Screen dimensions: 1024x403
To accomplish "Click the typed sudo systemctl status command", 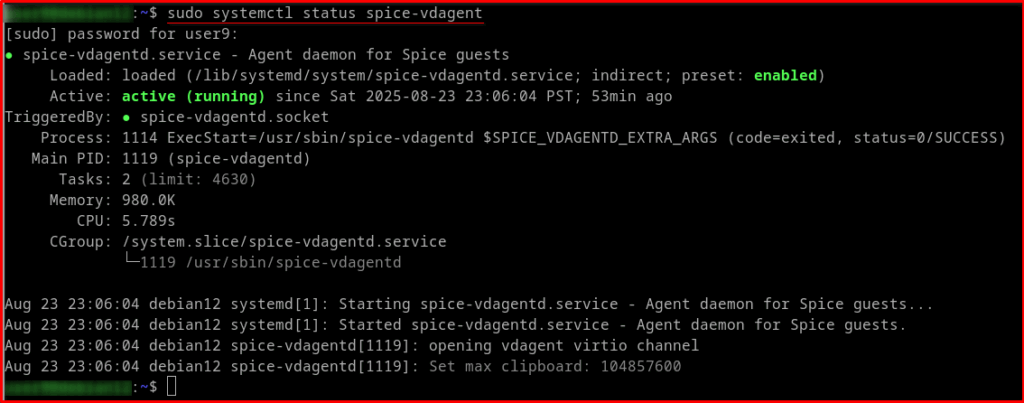I will (325, 13).
